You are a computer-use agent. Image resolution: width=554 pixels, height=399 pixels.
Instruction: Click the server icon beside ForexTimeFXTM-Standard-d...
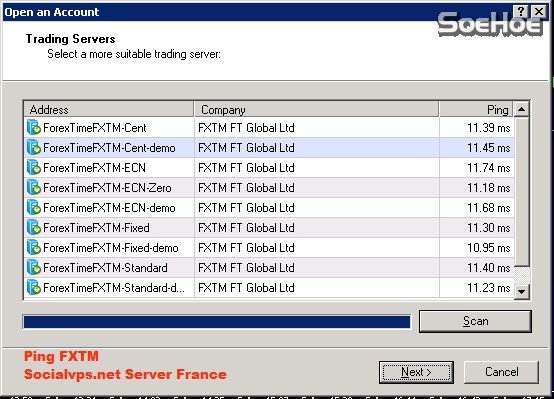pos(34,288)
